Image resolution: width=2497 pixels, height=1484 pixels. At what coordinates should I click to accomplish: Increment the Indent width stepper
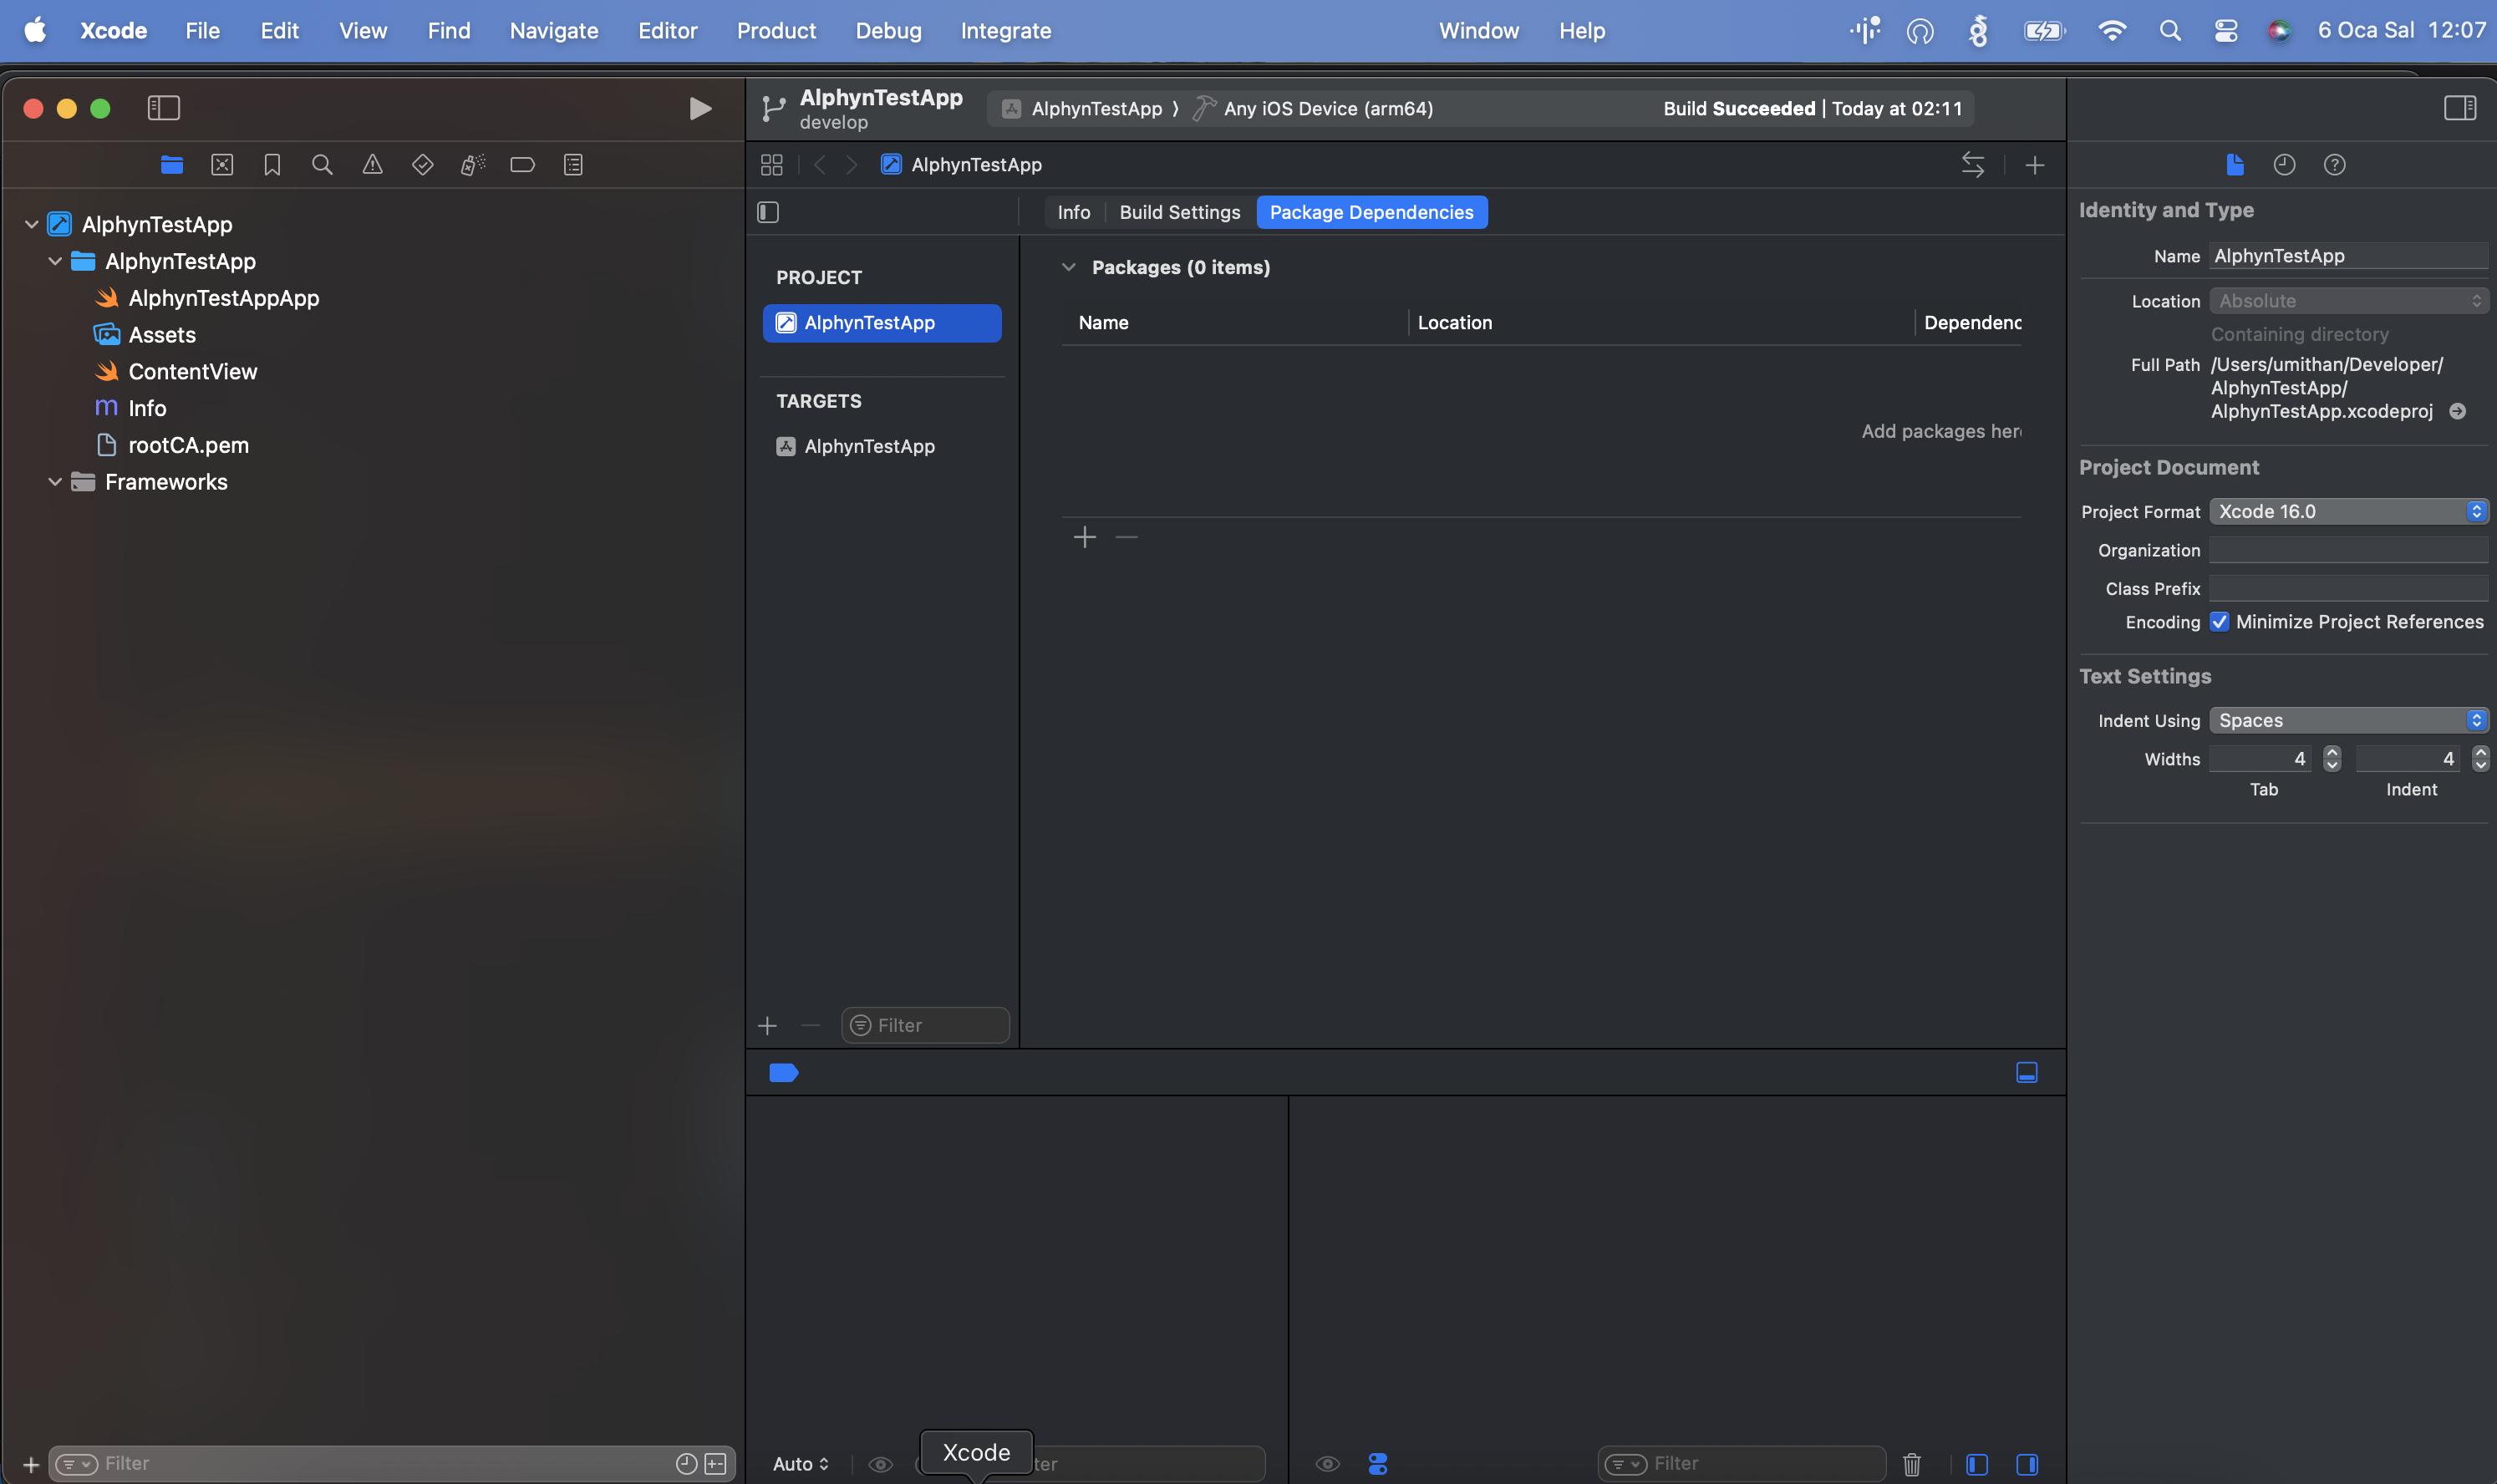click(2480, 752)
